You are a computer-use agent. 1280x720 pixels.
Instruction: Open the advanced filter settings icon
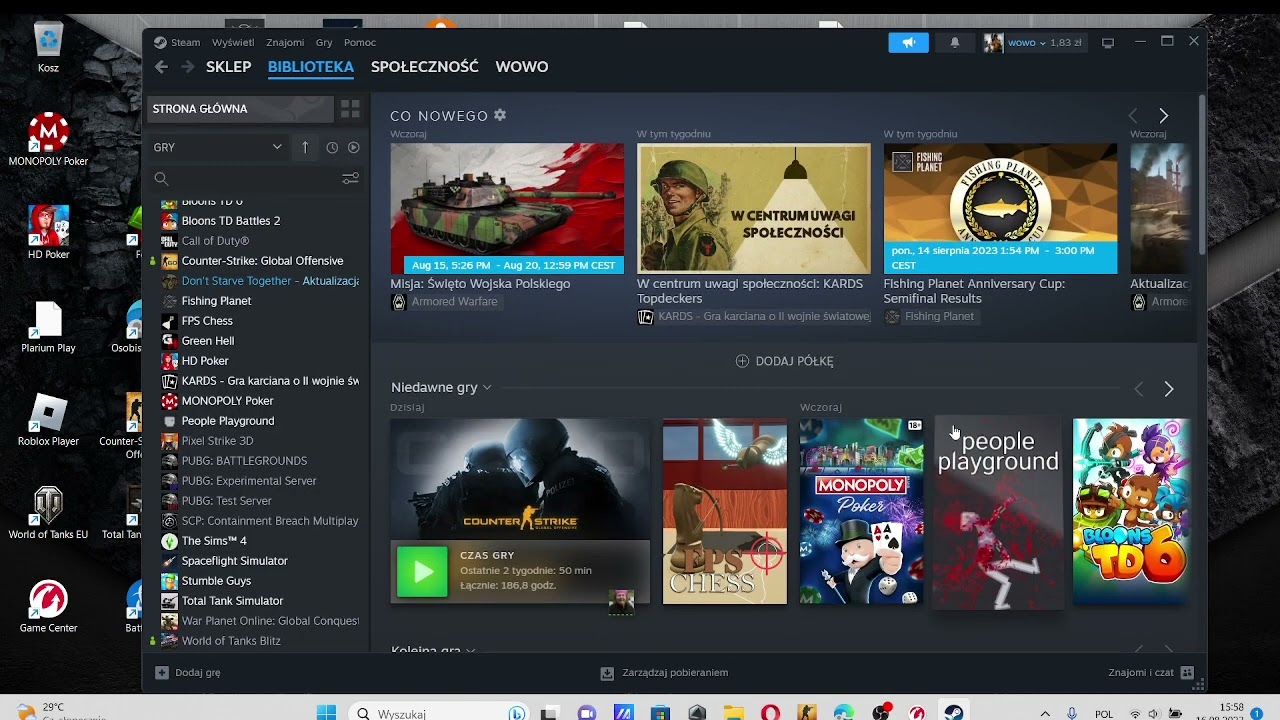point(350,178)
